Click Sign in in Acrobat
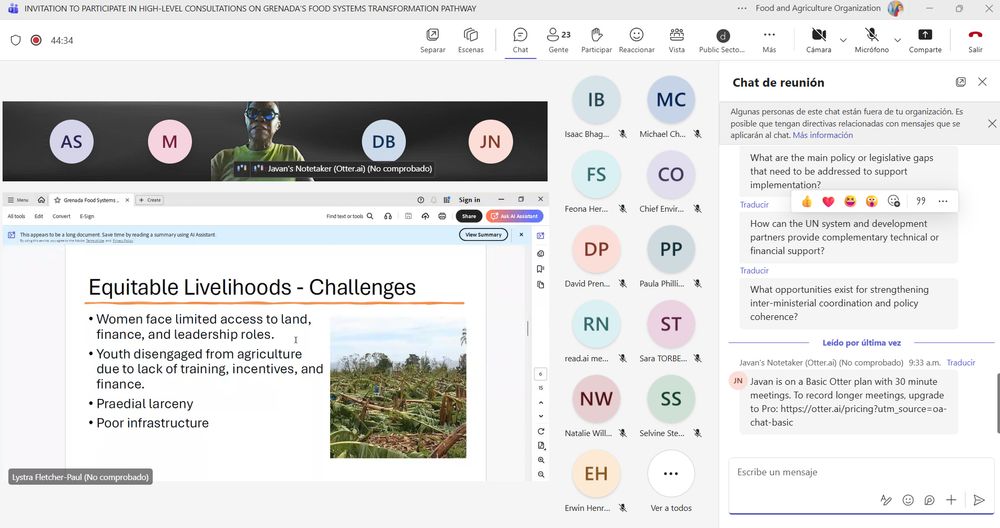The image size is (1000, 528). click(x=469, y=200)
